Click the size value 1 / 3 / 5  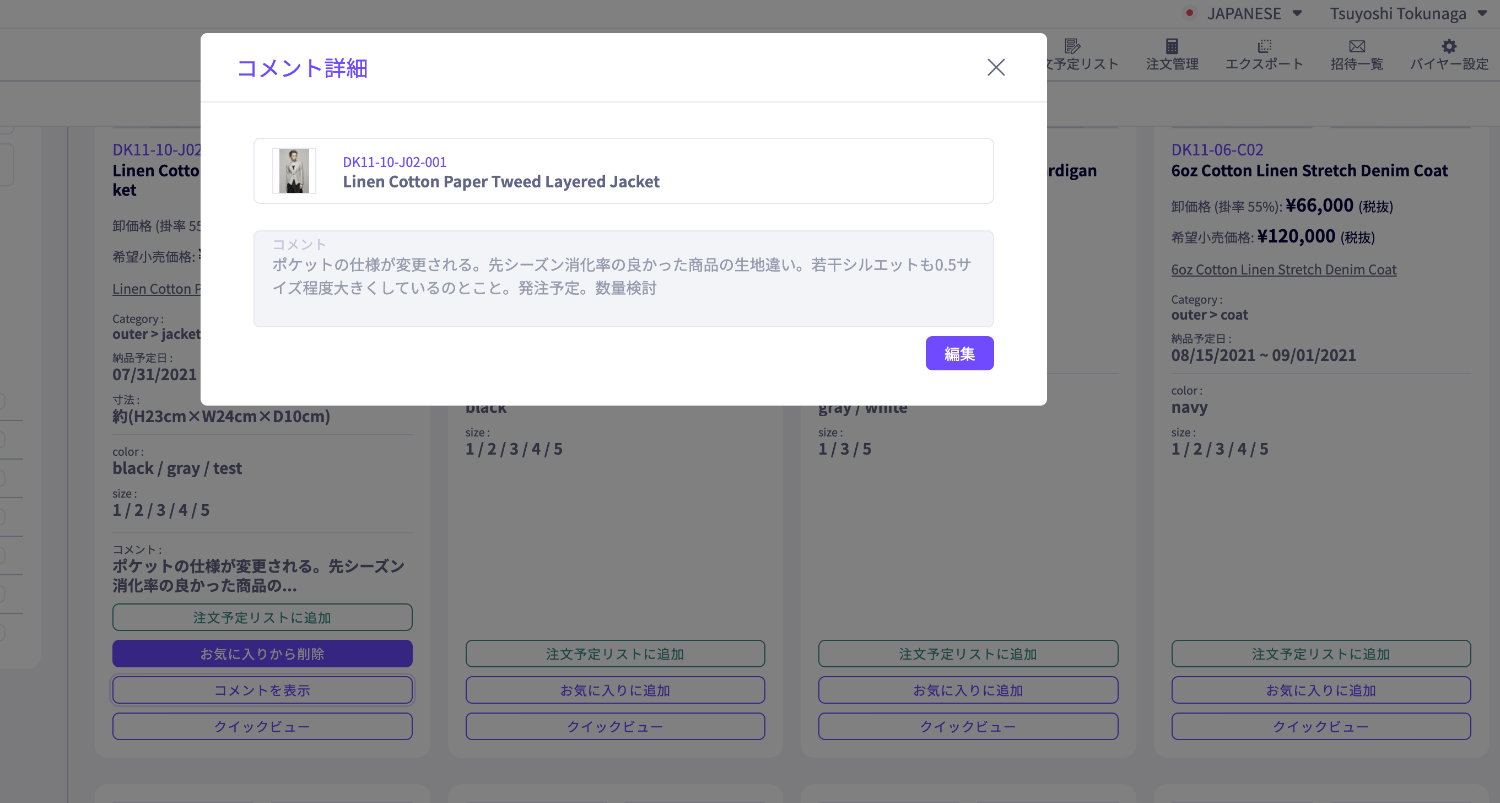[845, 449]
